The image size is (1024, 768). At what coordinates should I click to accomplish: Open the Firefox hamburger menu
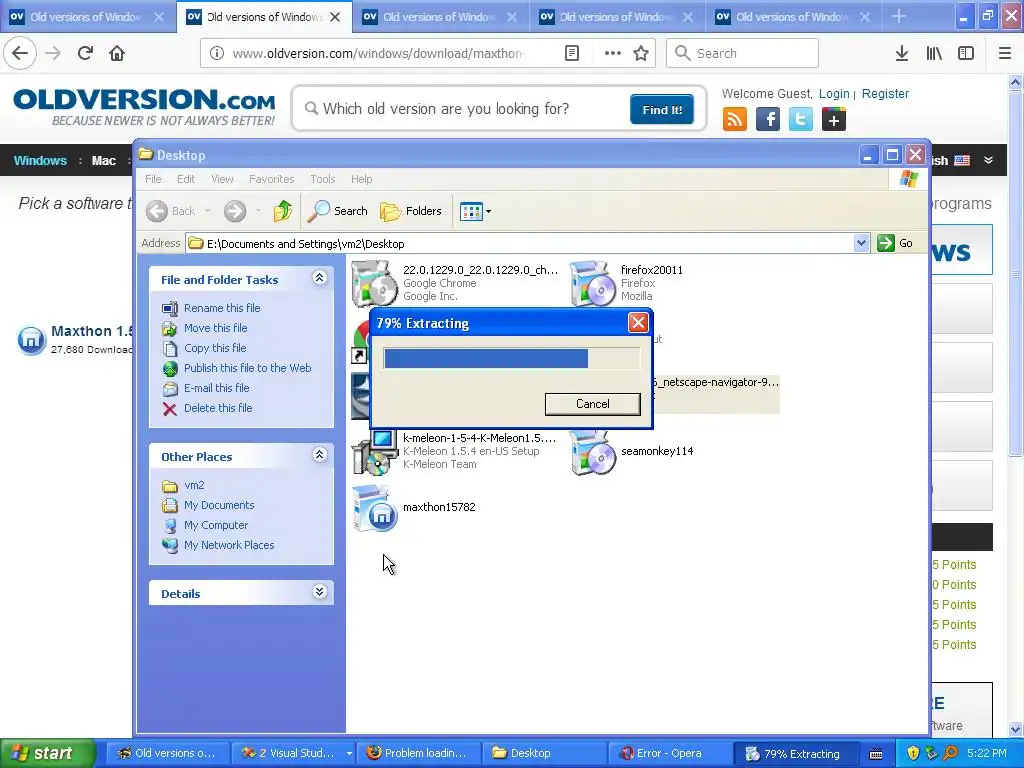pos(1005,54)
